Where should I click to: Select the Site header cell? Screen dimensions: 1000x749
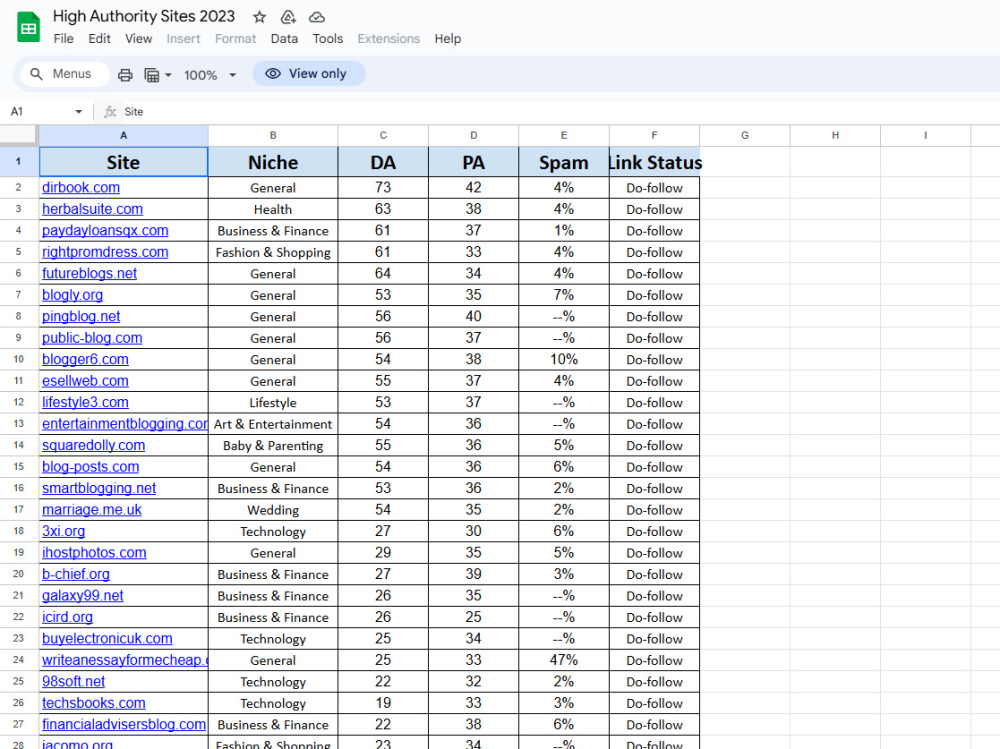pos(123,162)
